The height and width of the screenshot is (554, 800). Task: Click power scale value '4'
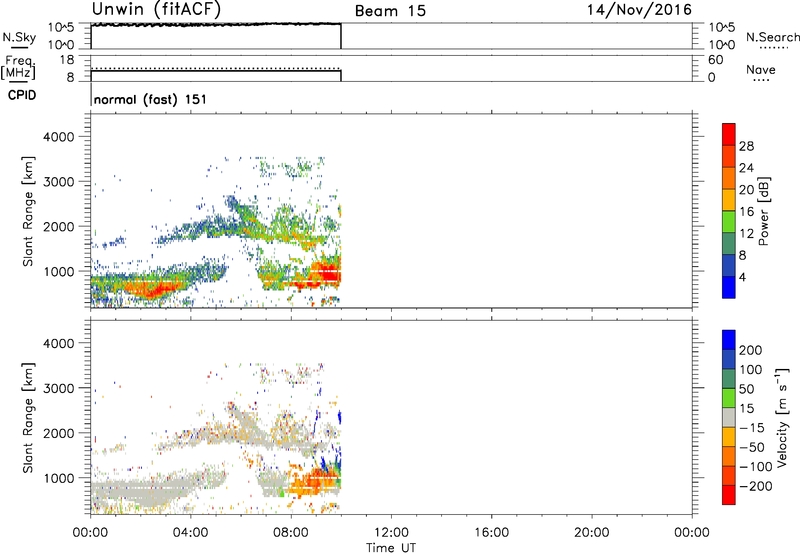coord(742,277)
